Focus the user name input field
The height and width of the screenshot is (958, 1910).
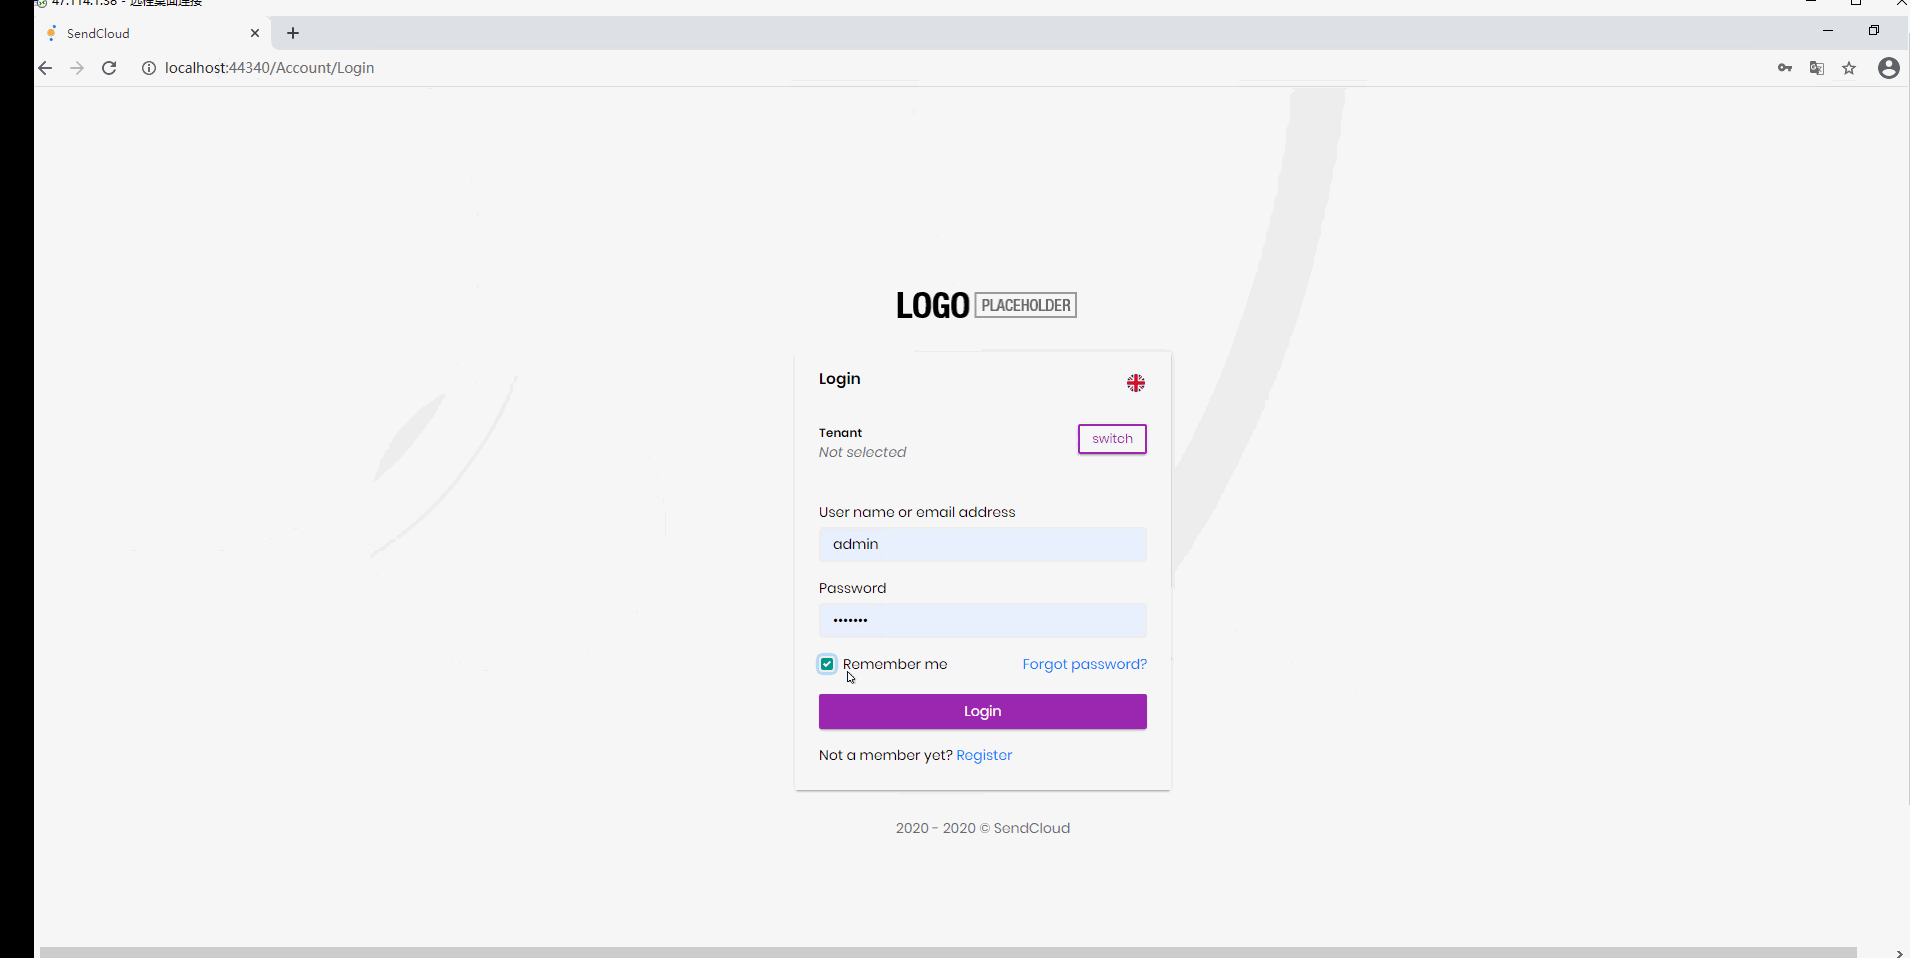[983, 544]
